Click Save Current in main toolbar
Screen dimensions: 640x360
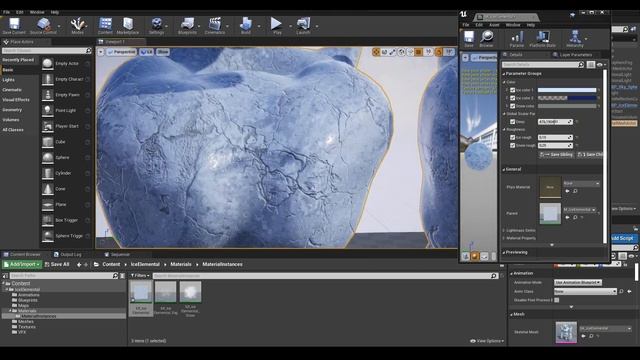14,25
